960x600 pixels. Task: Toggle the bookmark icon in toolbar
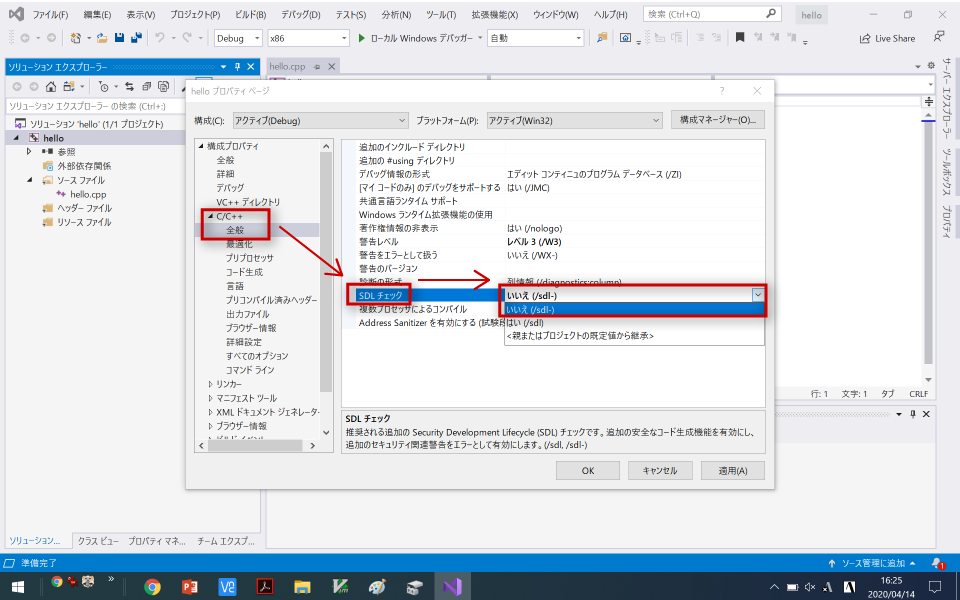(x=740, y=38)
